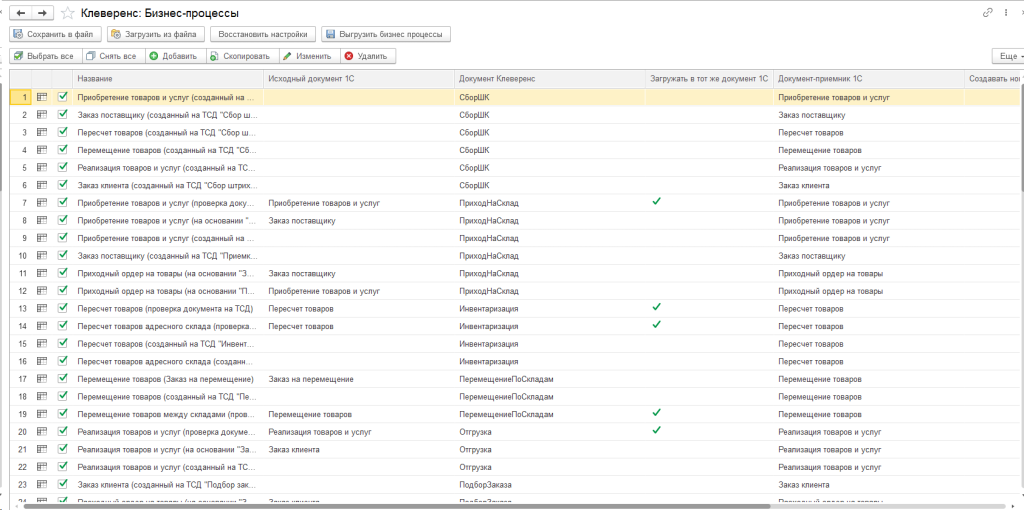Toggle checkbox for row 10 Заказ поставщику
Screen dimensions: 1024x510
pos(63,256)
